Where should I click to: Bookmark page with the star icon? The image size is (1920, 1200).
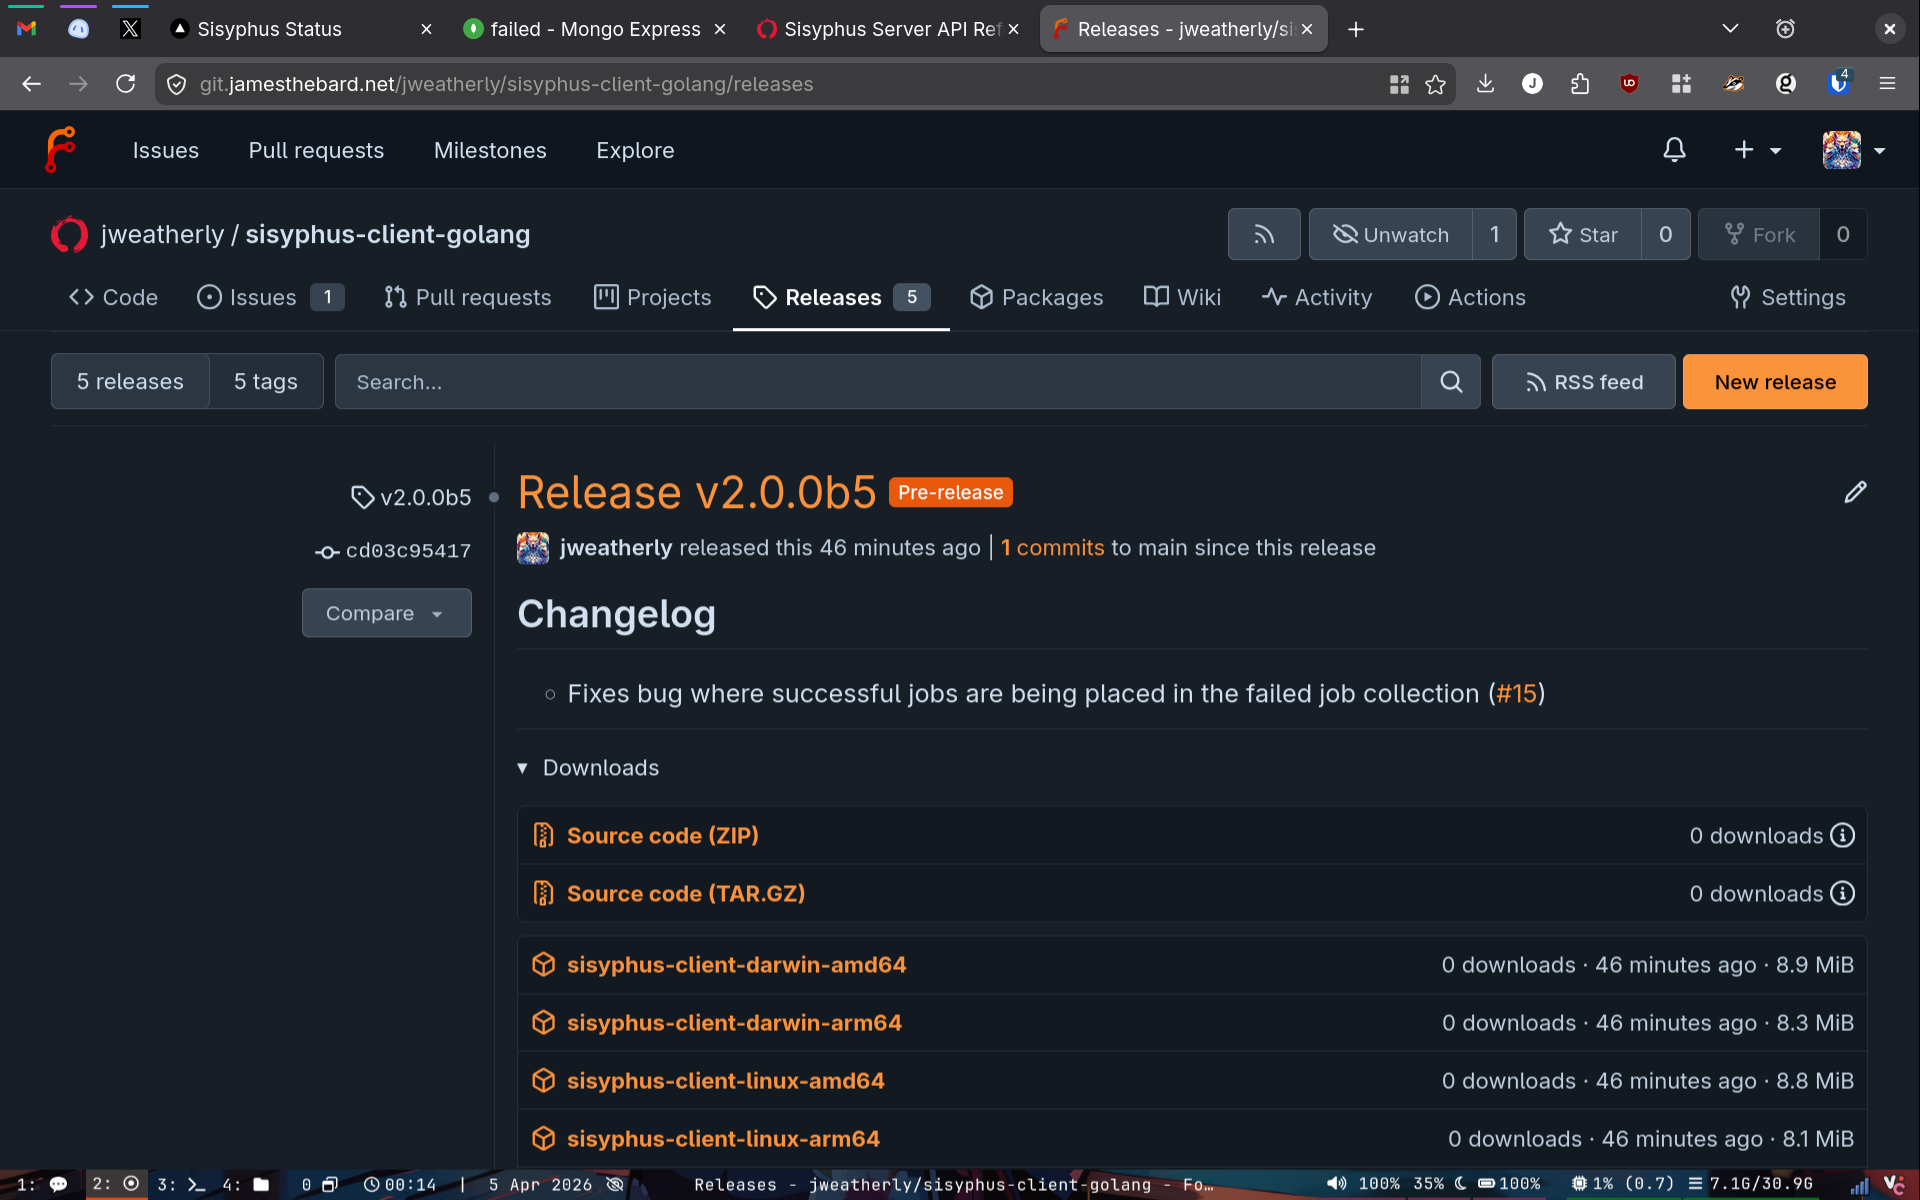(1436, 84)
